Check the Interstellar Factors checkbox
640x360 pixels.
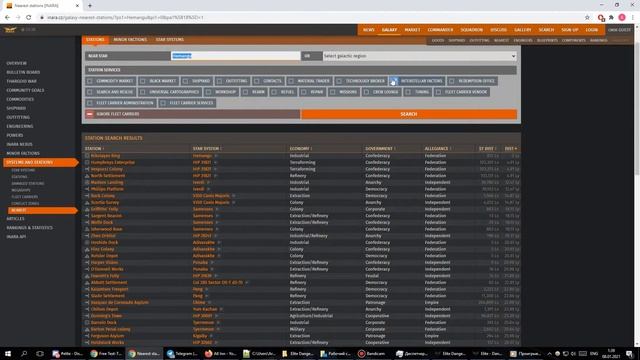tap(393, 81)
